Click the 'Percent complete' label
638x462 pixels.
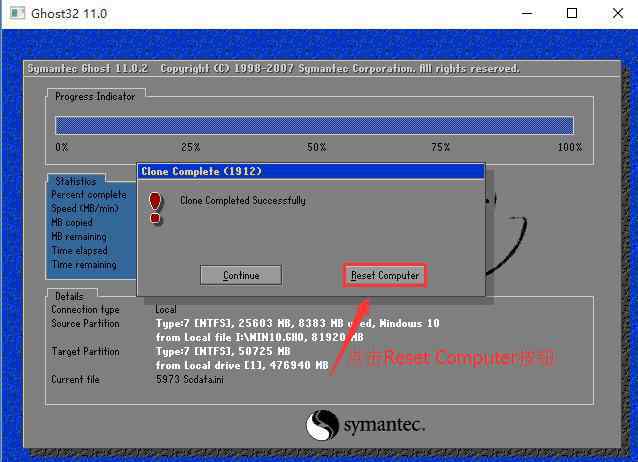[89, 195]
